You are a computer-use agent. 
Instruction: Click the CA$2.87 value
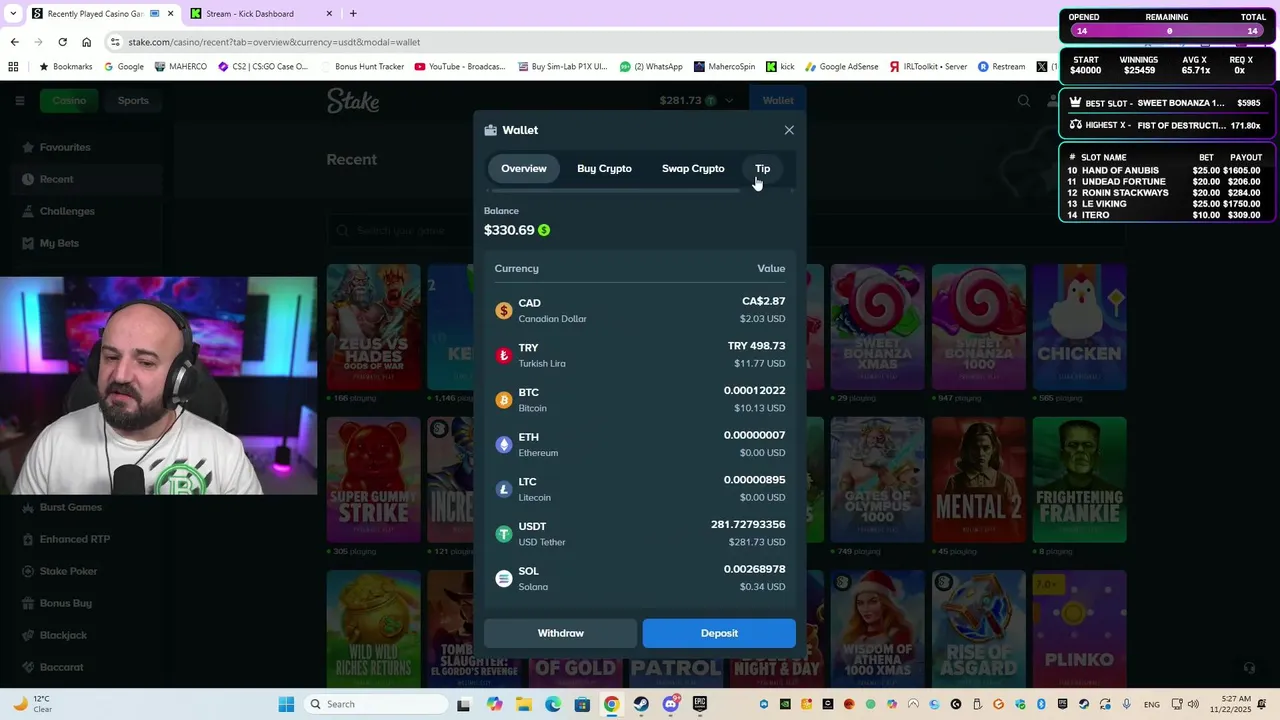click(763, 301)
